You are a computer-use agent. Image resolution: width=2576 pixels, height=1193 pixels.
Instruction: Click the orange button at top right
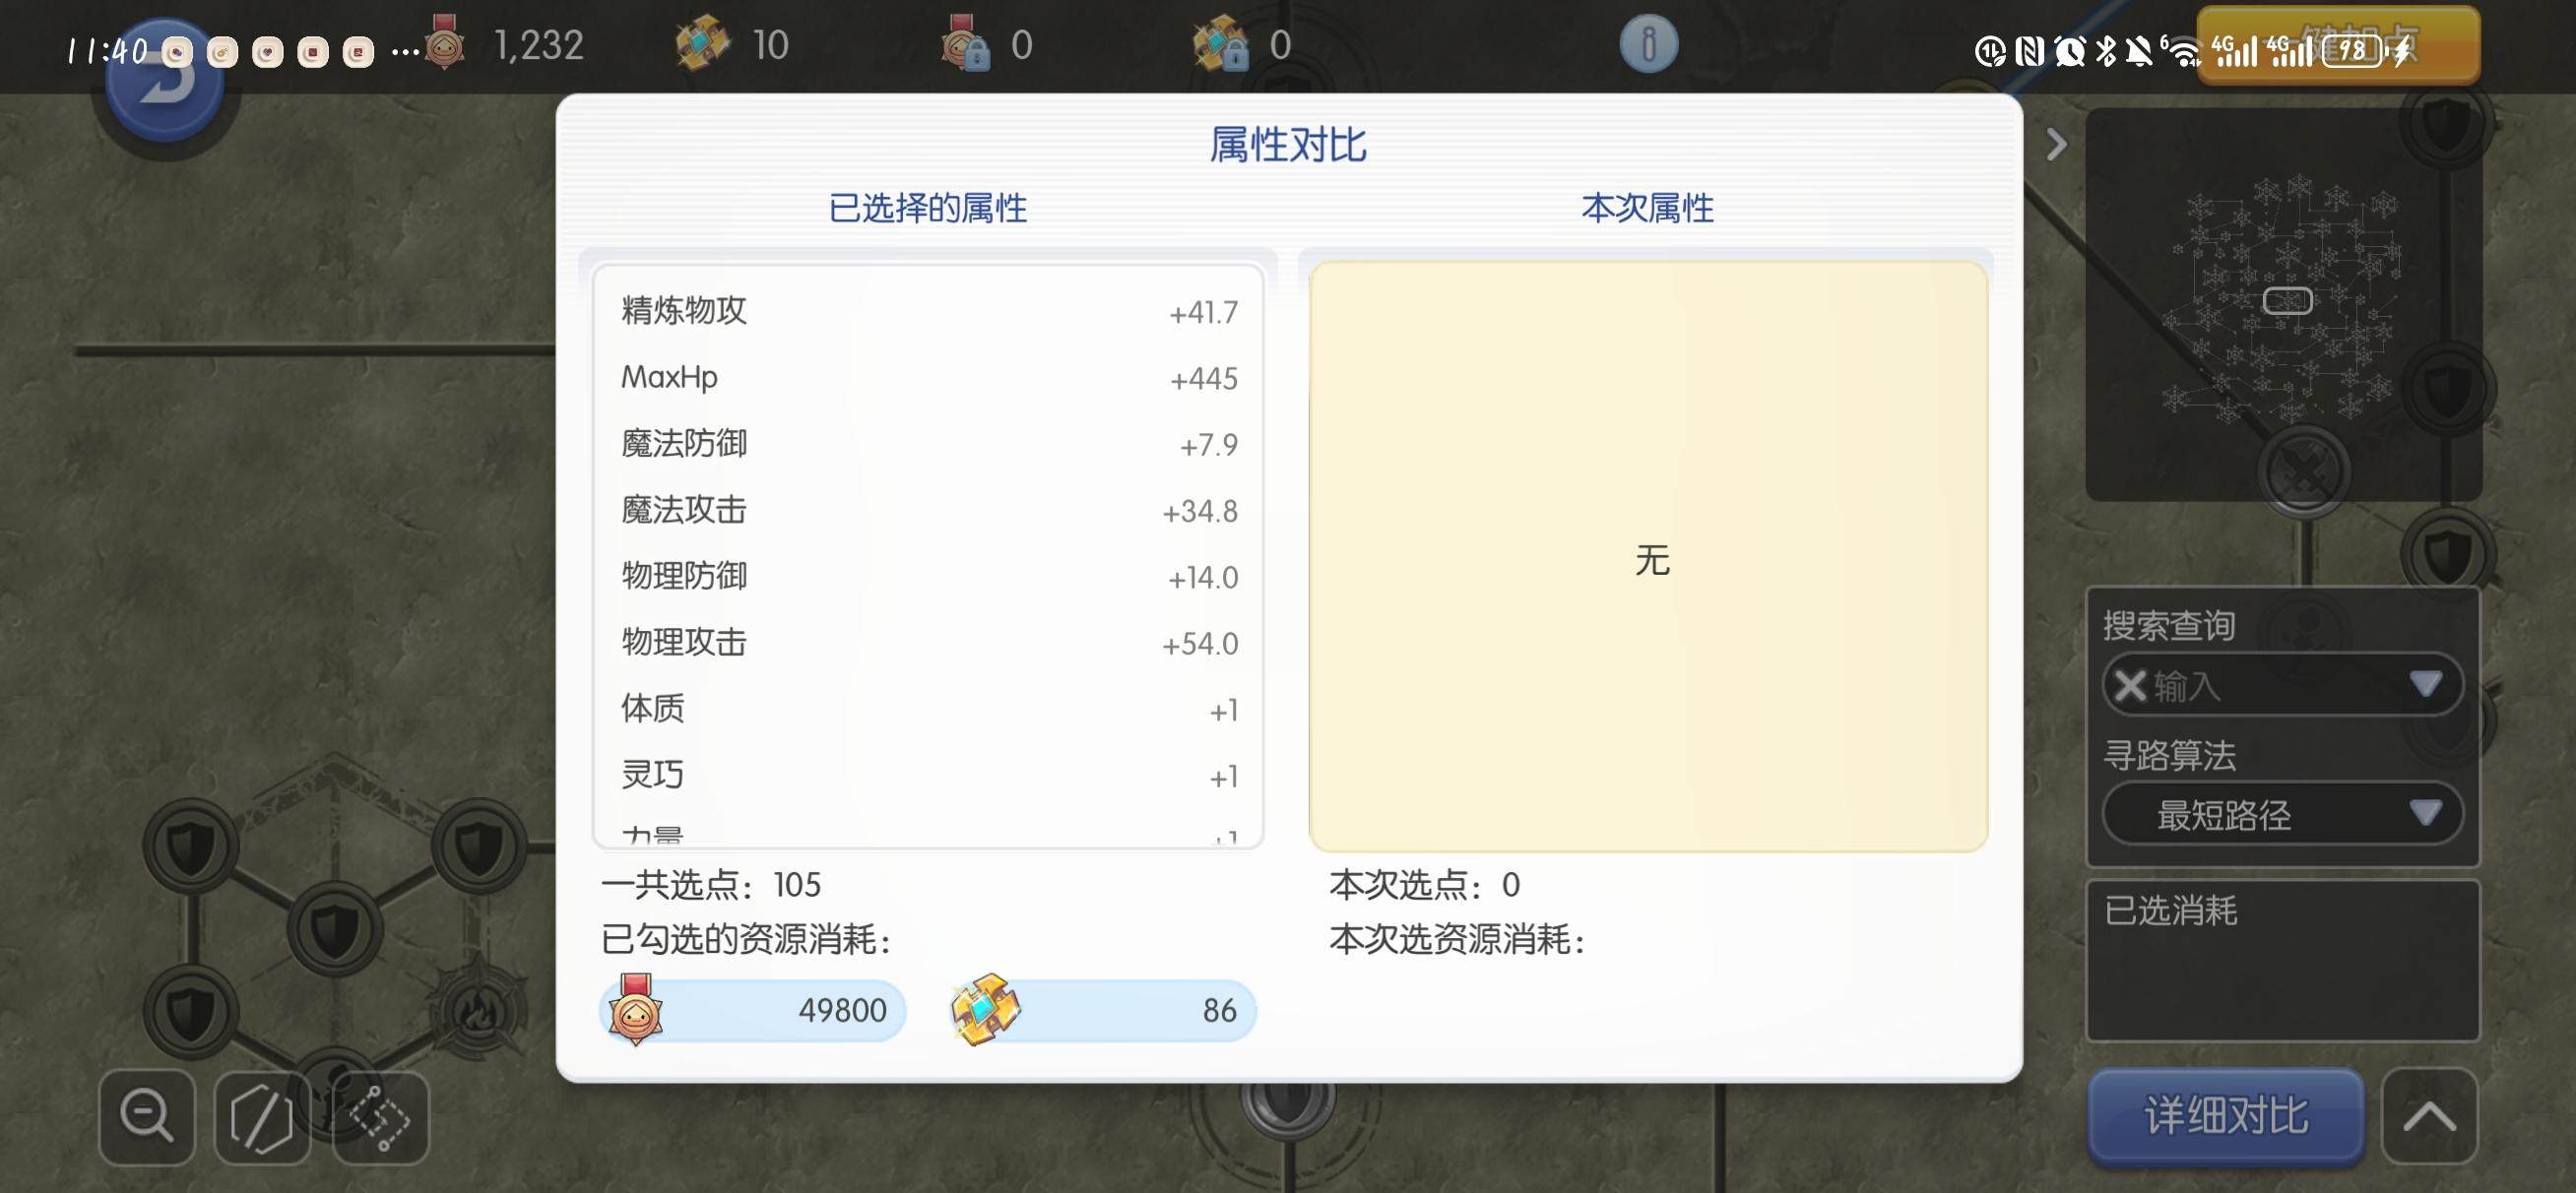point(2338,44)
